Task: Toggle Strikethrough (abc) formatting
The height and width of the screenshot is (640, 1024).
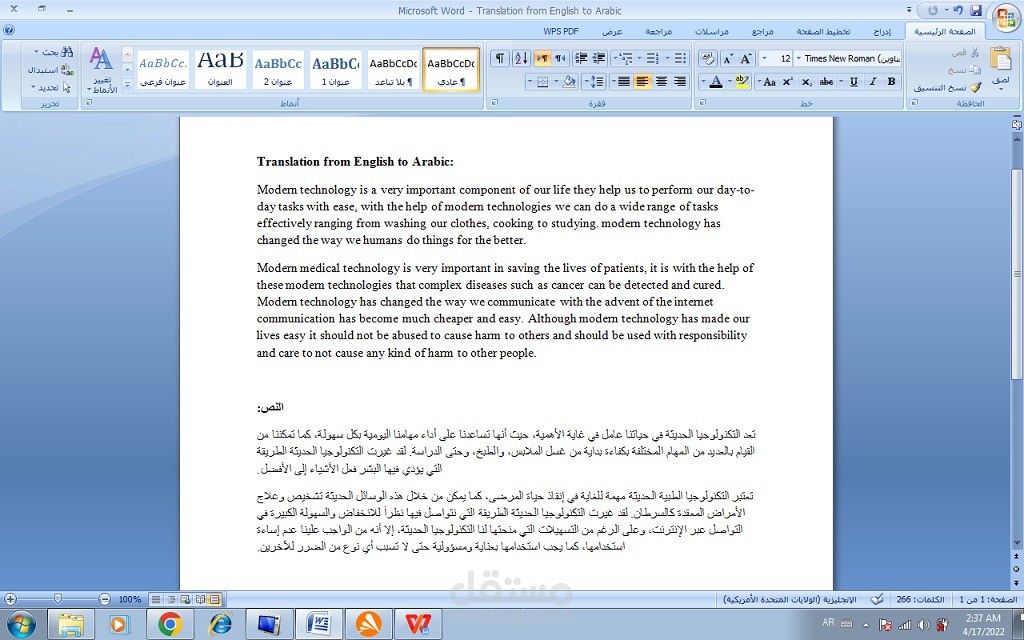Action: [826, 82]
